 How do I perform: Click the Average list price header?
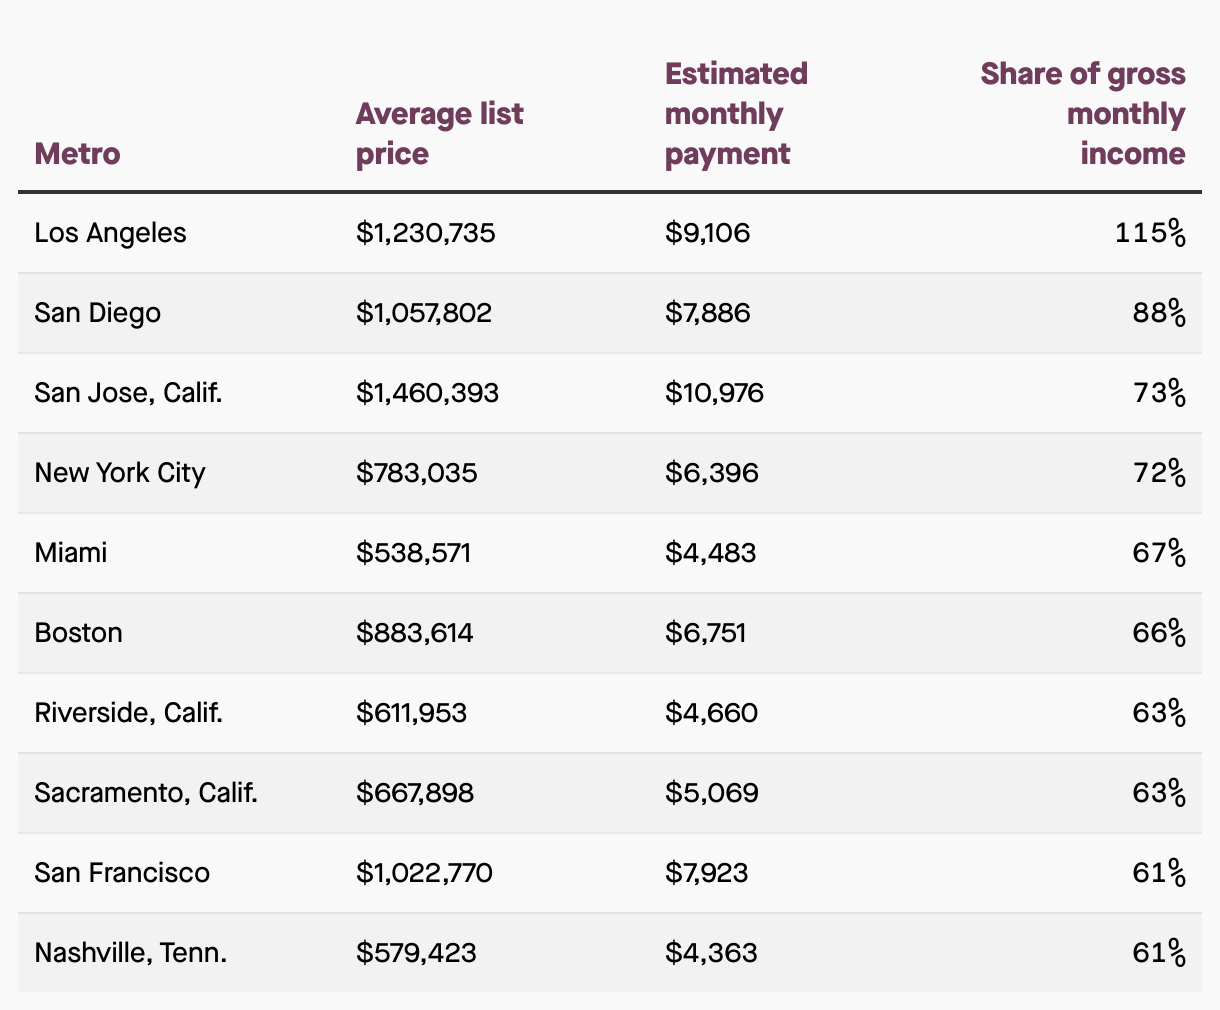click(439, 134)
